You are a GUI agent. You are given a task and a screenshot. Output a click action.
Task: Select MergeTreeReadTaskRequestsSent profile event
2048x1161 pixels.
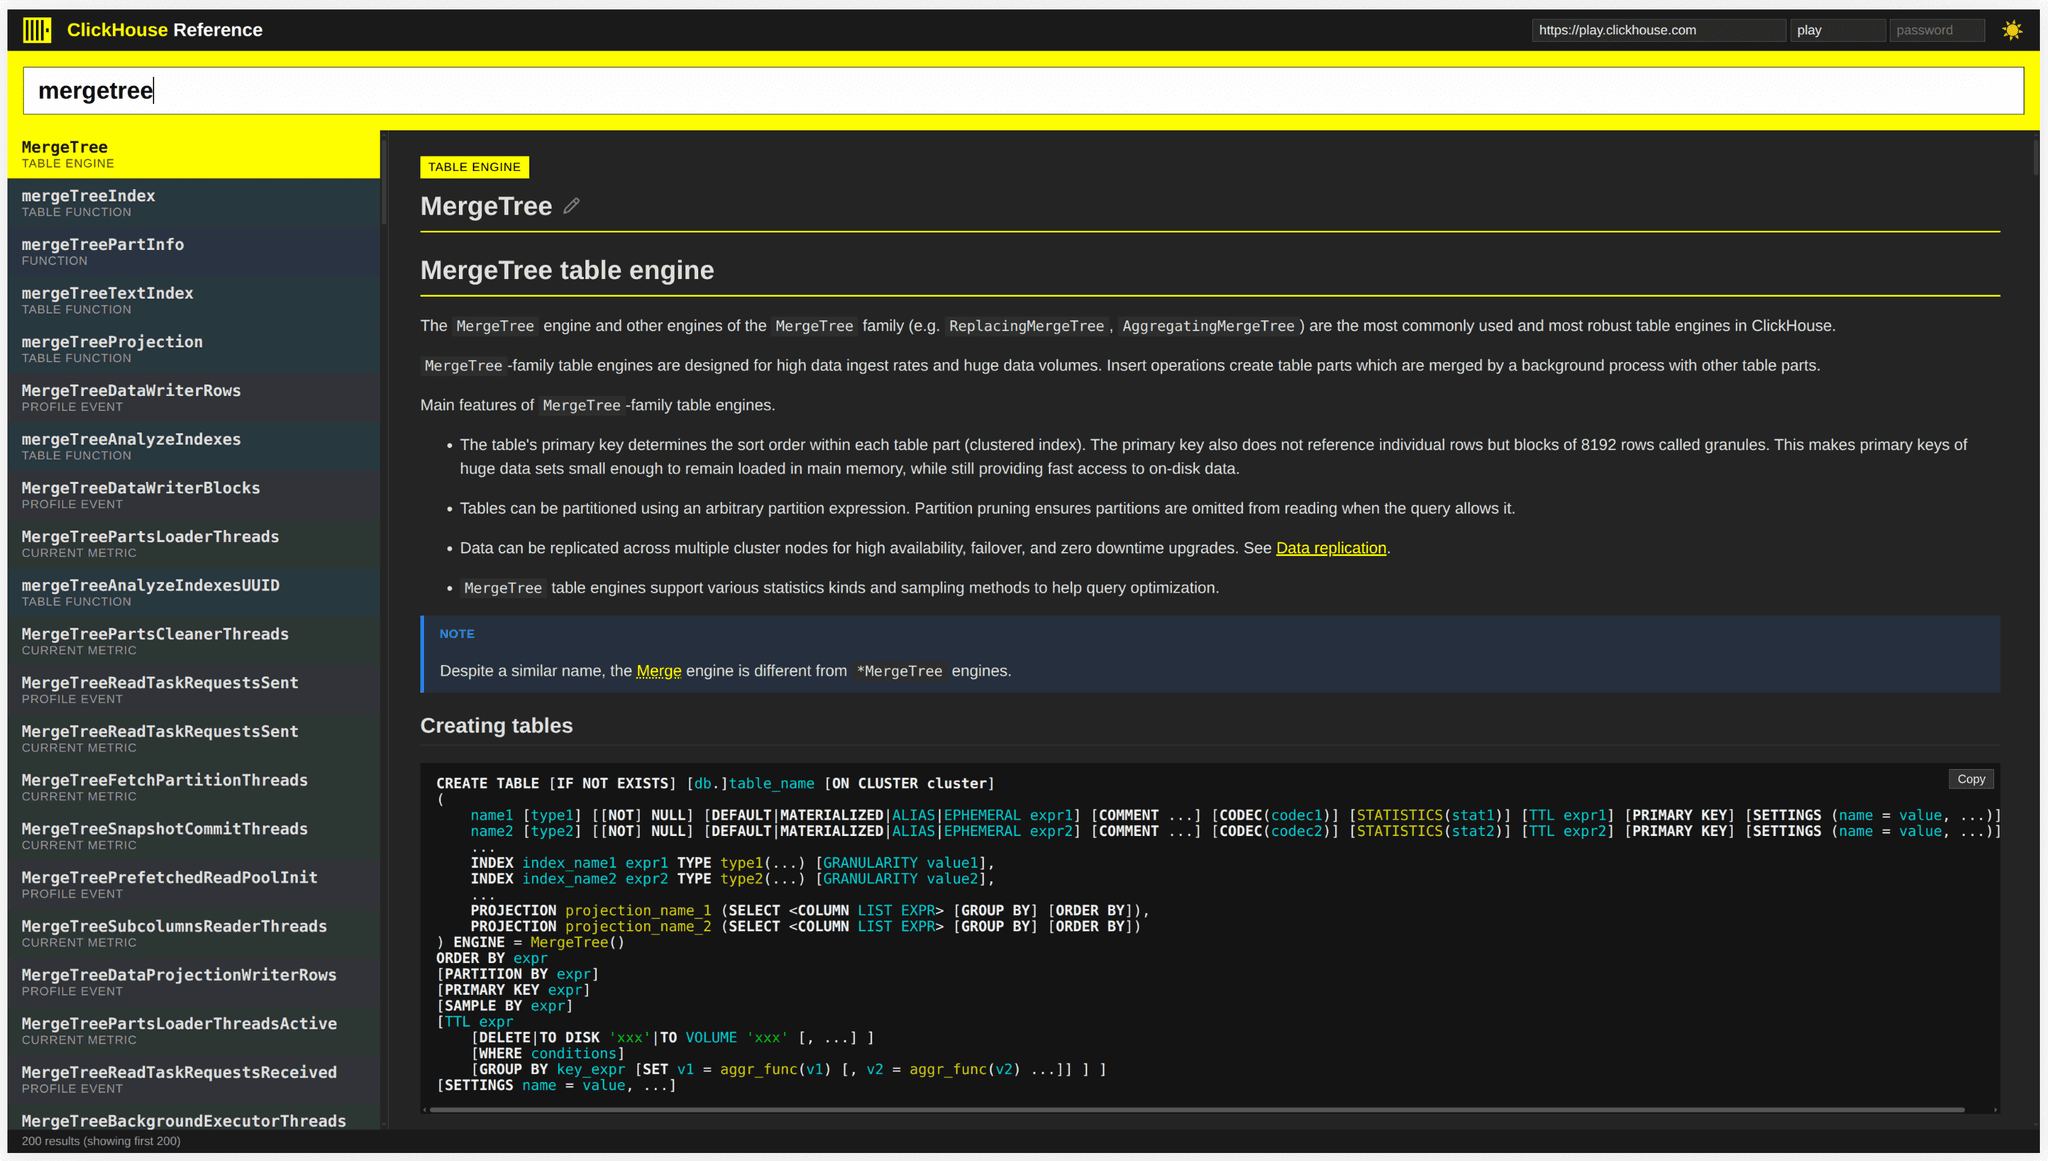[193, 690]
